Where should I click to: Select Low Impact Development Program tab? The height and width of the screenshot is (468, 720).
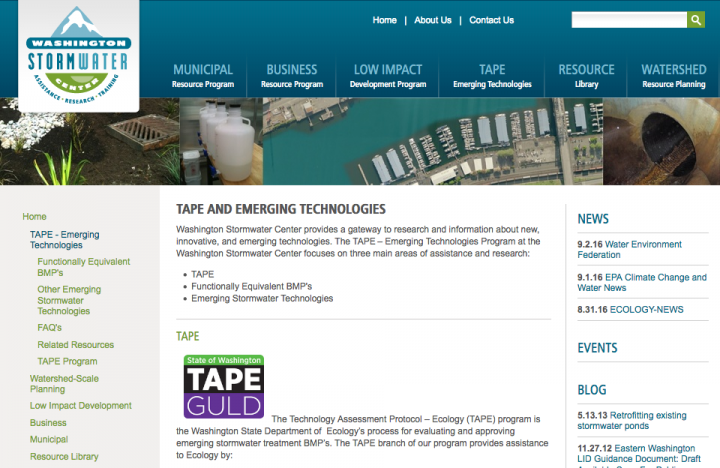coord(388,76)
